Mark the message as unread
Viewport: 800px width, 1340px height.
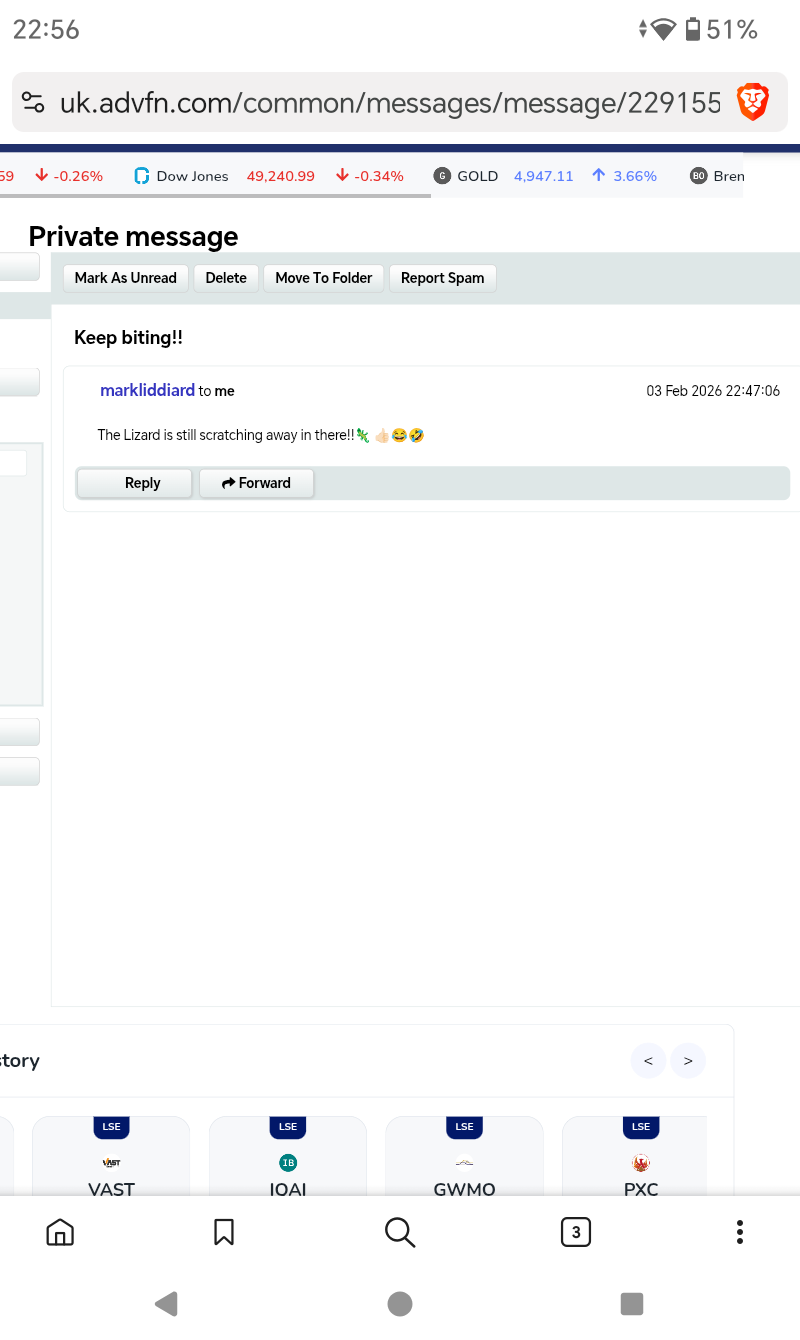click(126, 278)
